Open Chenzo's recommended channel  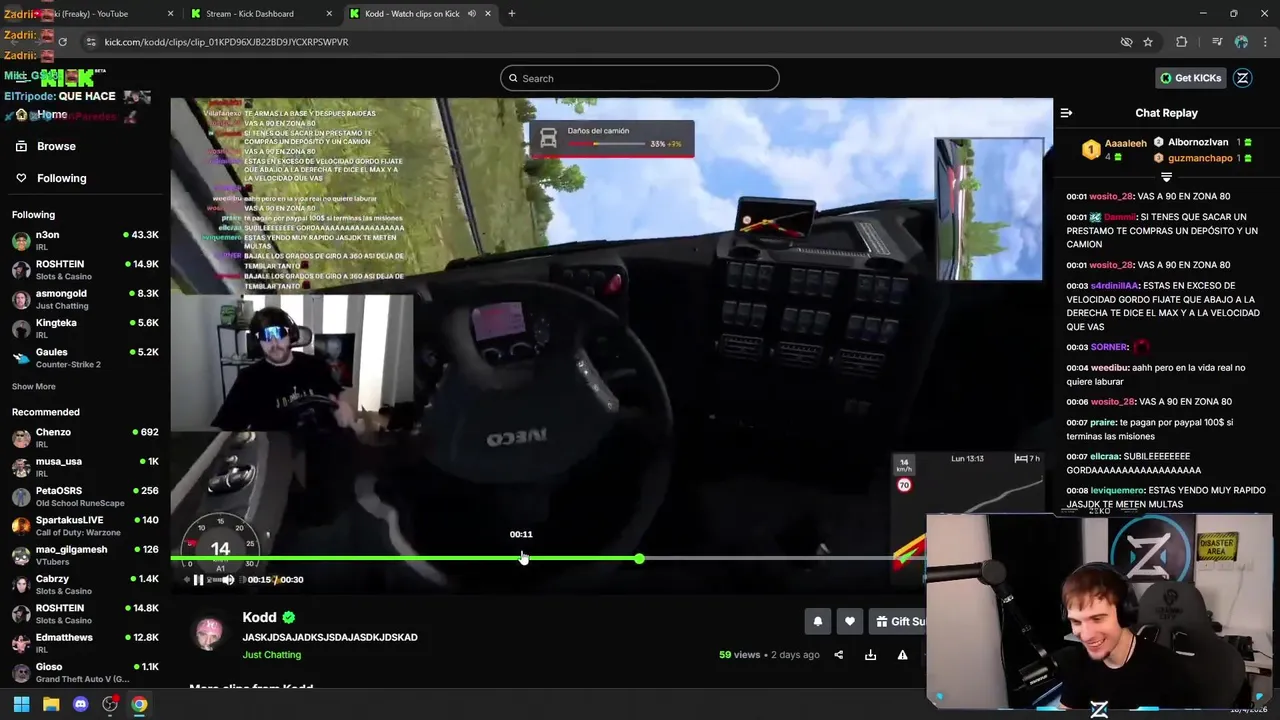[85, 438]
